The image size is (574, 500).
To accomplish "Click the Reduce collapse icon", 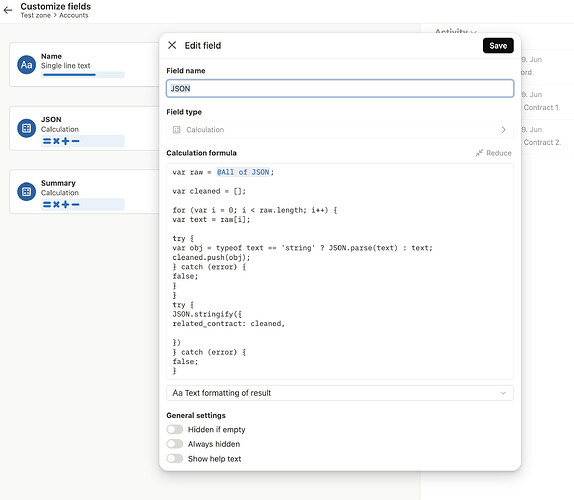I will click(479, 153).
